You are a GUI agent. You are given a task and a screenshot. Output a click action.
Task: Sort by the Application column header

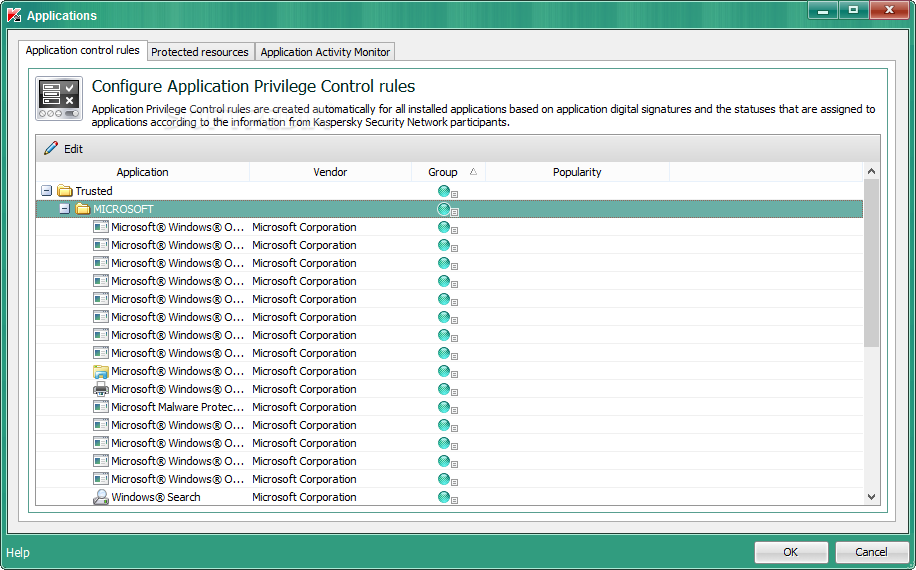pos(143,172)
